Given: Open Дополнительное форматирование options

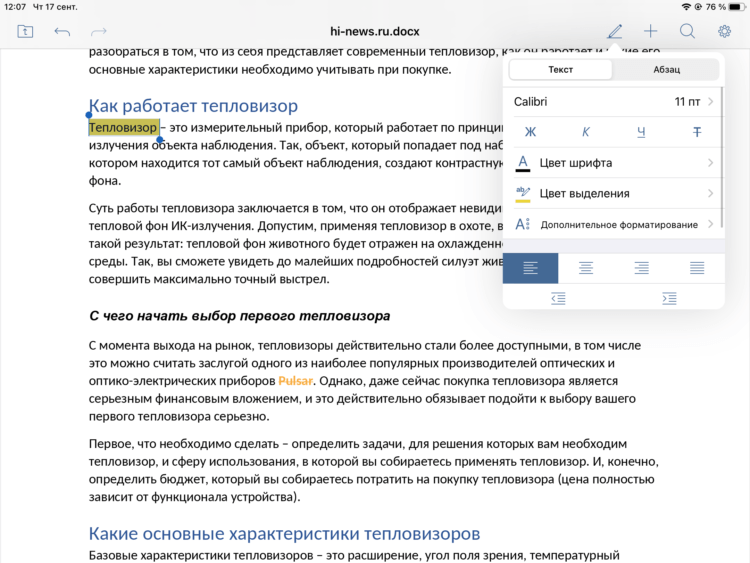Looking at the screenshot, I should [x=614, y=224].
